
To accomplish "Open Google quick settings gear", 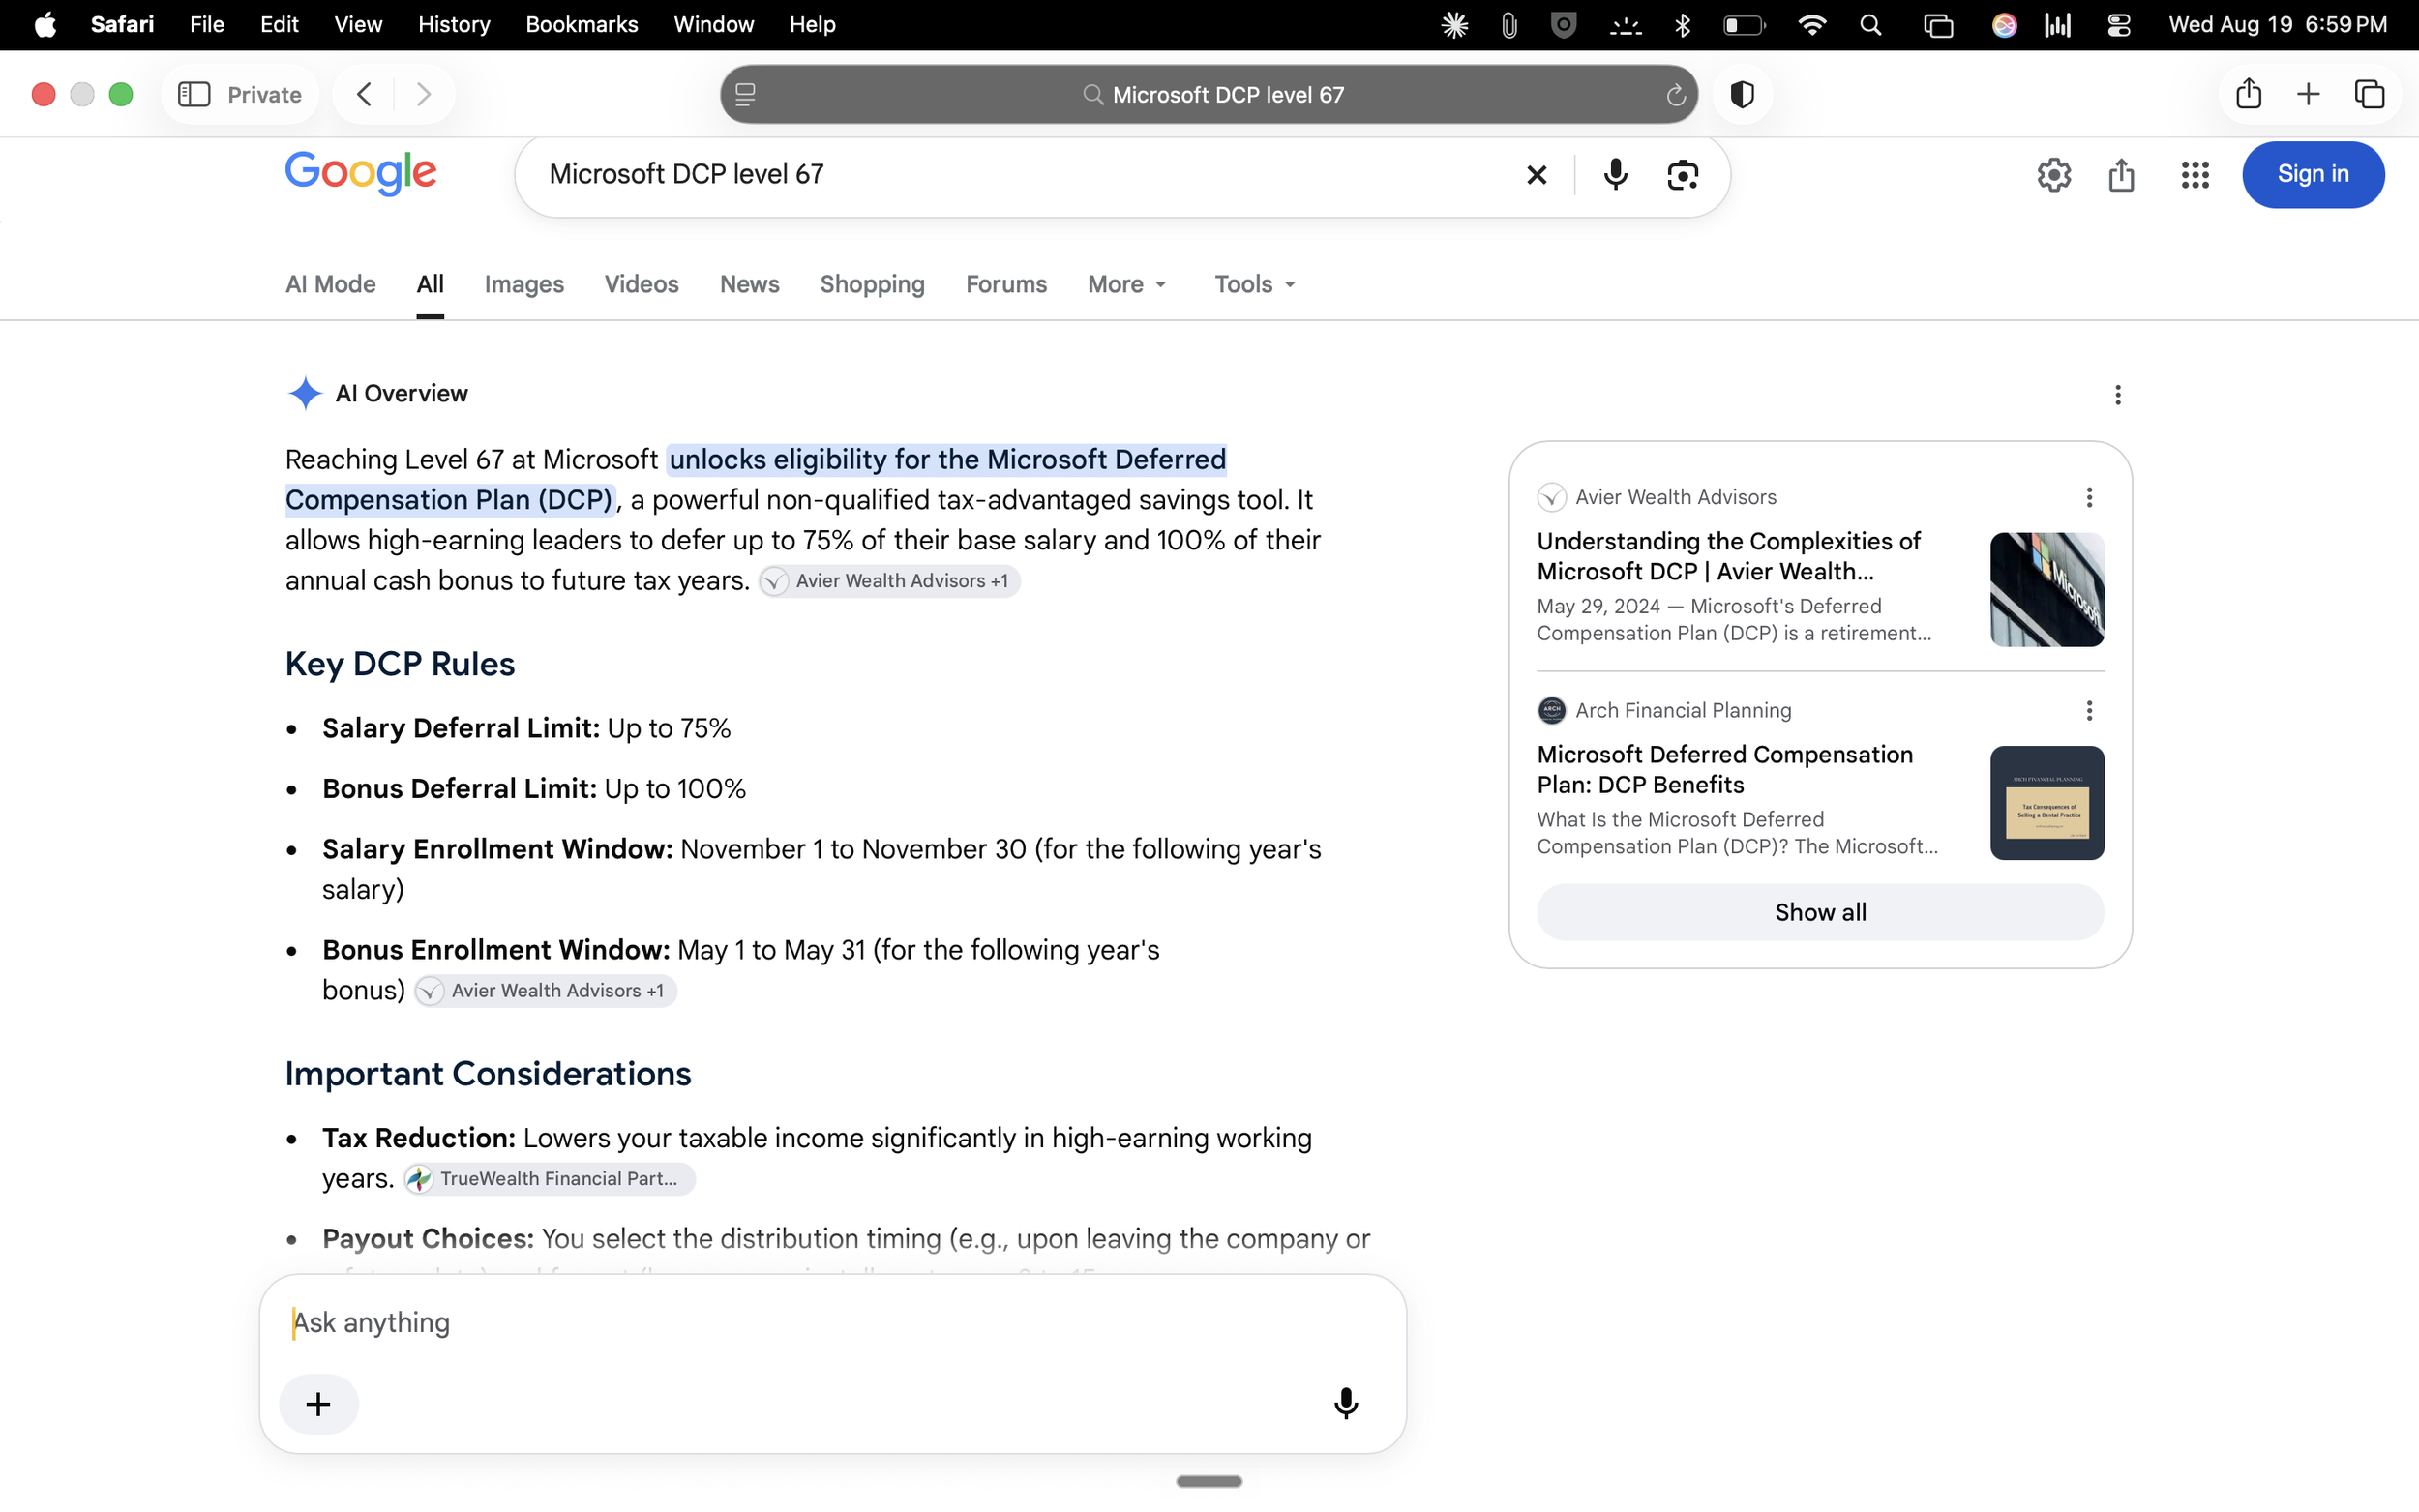I will point(2053,175).
